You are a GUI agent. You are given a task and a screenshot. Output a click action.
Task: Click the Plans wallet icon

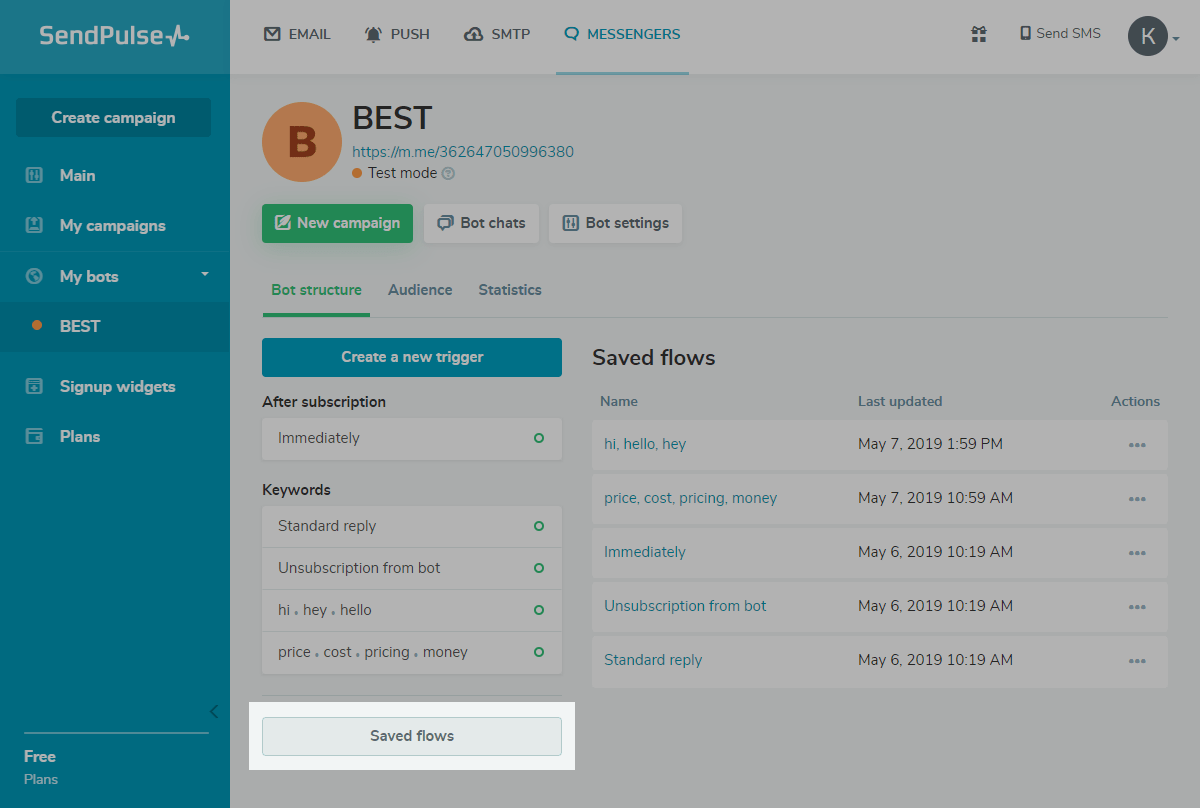(x=34, y=436)
